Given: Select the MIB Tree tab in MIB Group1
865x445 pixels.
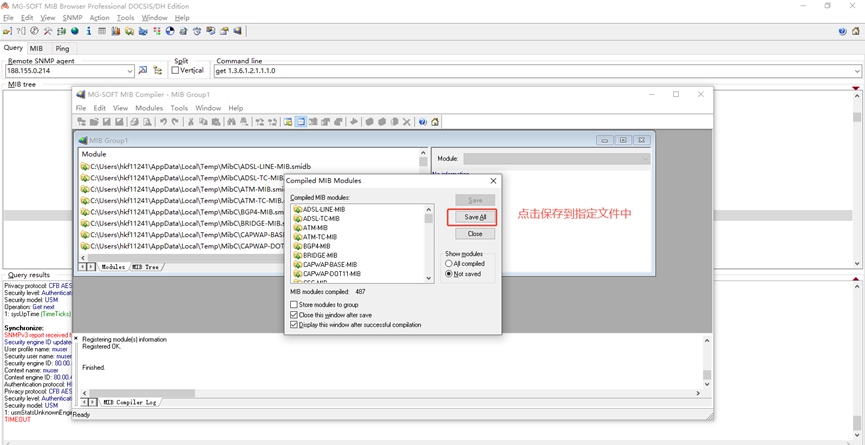Looking at the screenshot, I should click(x=145, y=267).
